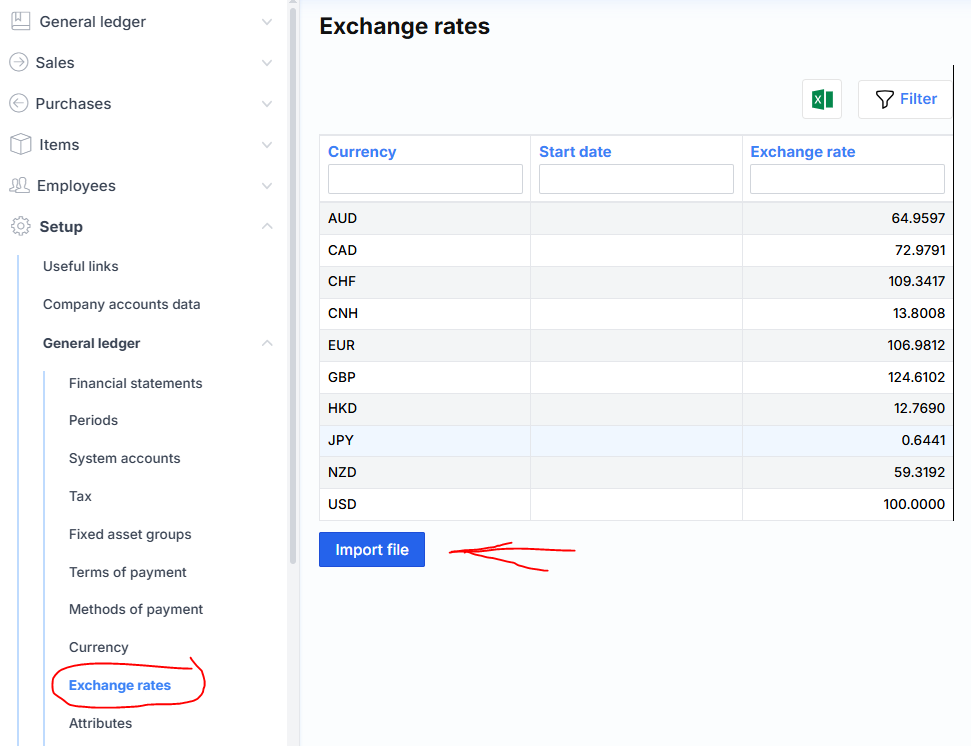Screen dimensions: 971x746
Task: Focus the Start date filter input
Action: pyautogui.click(x=636, y=179)
